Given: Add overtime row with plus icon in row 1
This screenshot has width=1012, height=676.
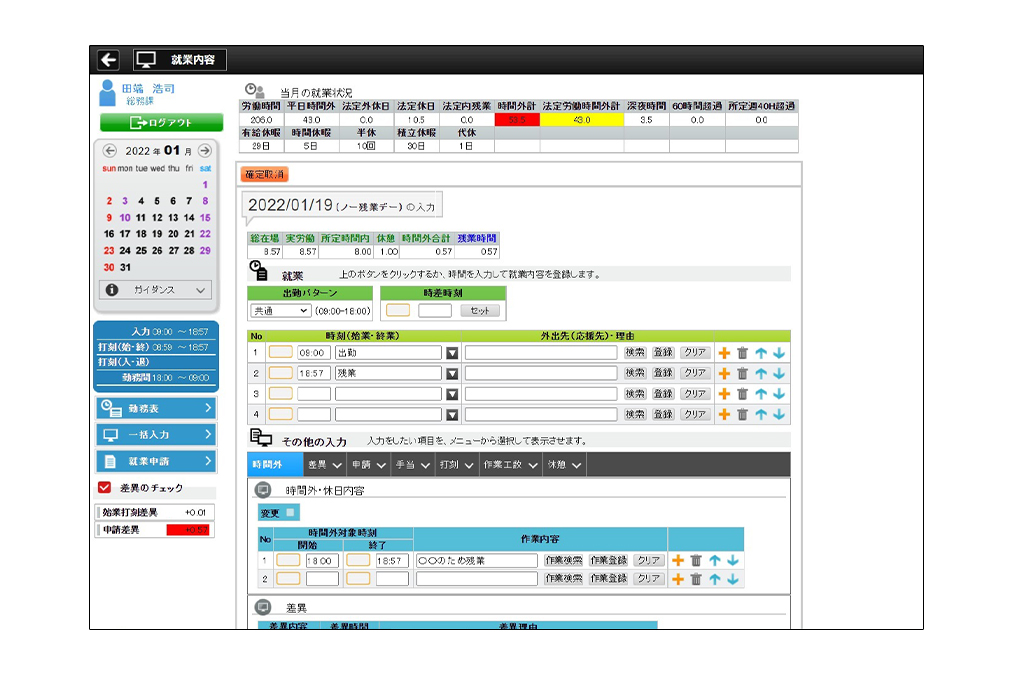Looking at the screenshot, I should (678, 561).
